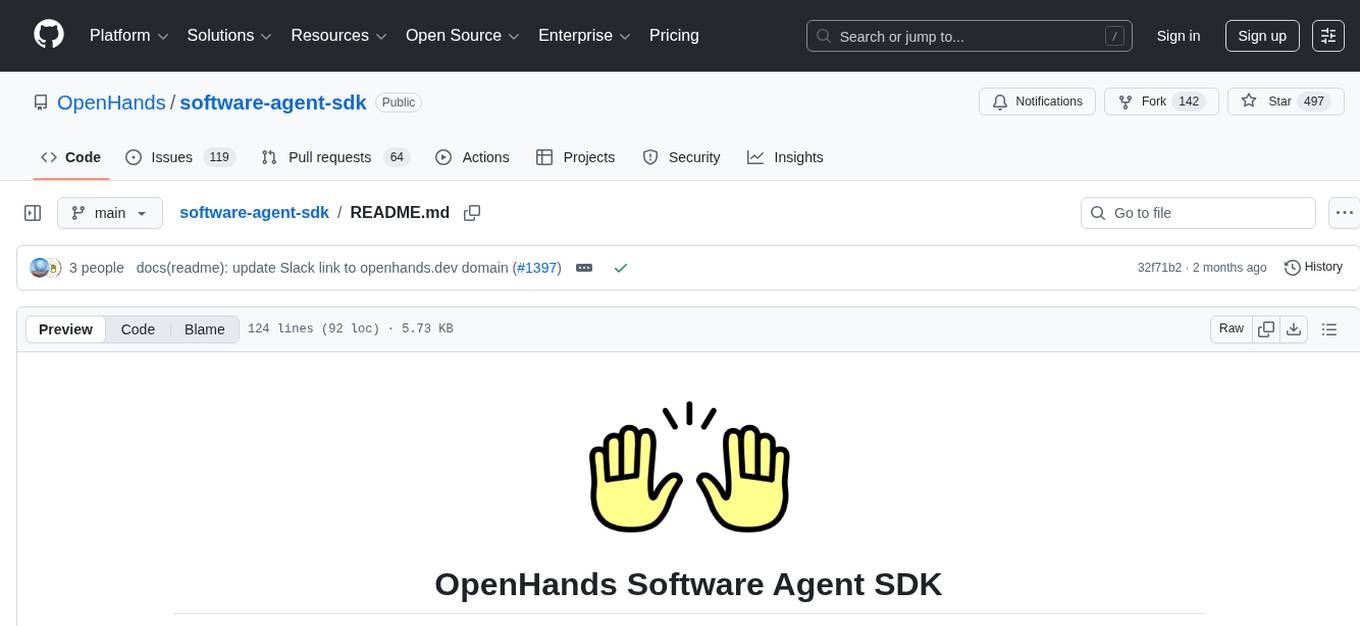The image size is (1360, 626).
Task: Open the more options ellipsis menu
Action: (1344, 212)
